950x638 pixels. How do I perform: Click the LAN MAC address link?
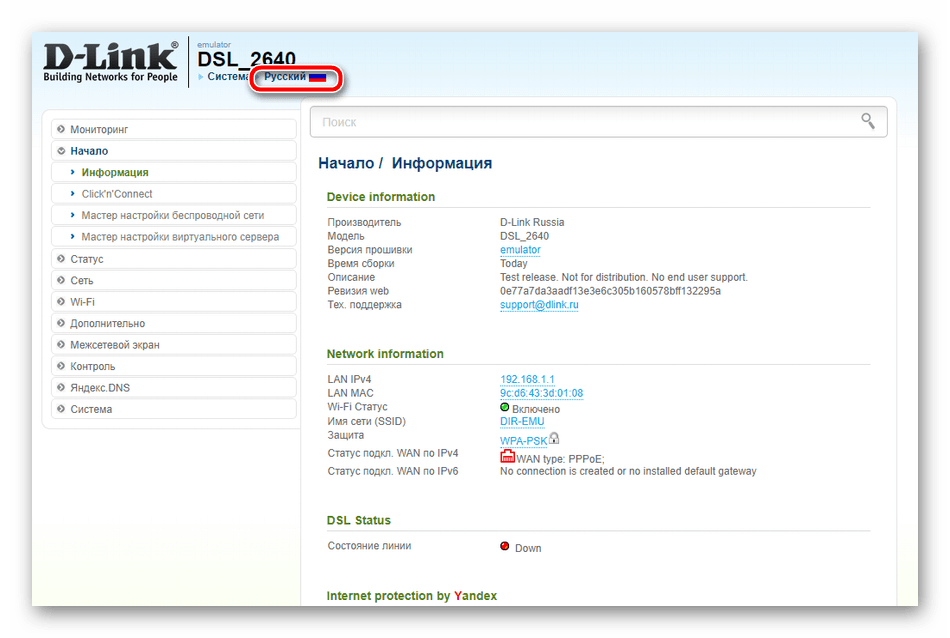point(542,393)
